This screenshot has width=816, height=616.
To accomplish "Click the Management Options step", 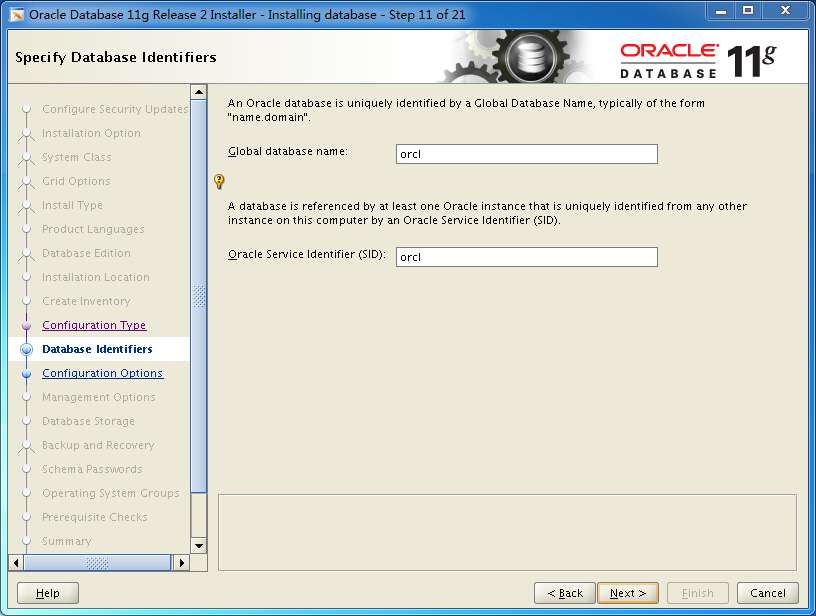I will click(x=99, y=397).
